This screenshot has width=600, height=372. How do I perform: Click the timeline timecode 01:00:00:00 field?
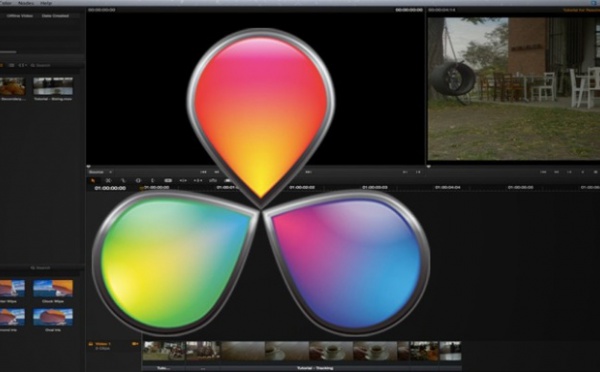(x=110, y=188)
